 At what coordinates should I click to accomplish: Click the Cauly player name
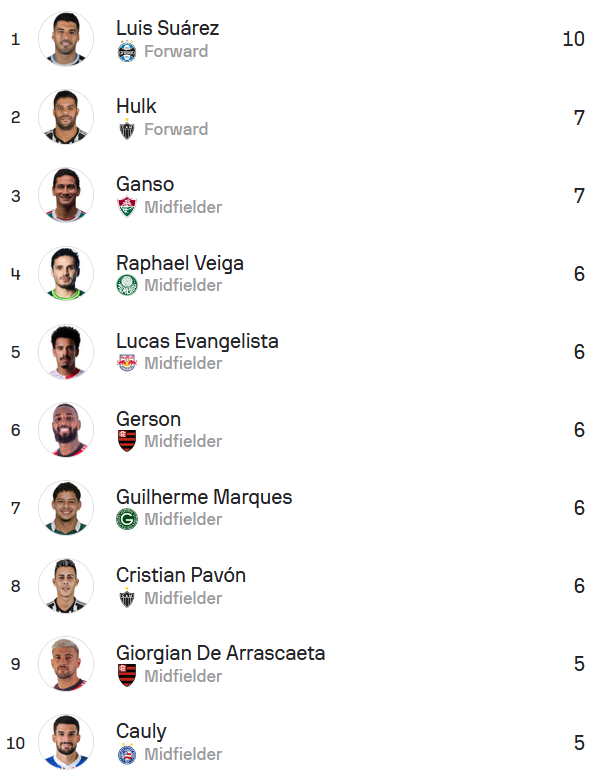141,731
